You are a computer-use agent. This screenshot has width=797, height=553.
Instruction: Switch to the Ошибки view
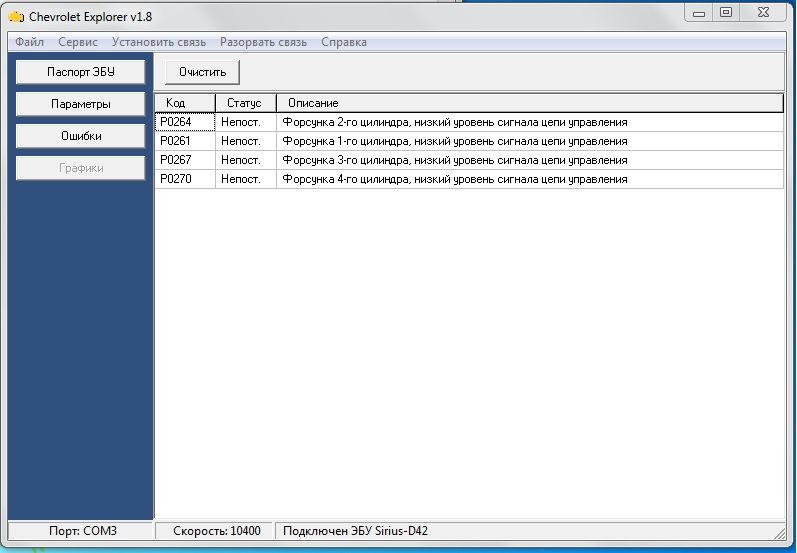(80, 136)
